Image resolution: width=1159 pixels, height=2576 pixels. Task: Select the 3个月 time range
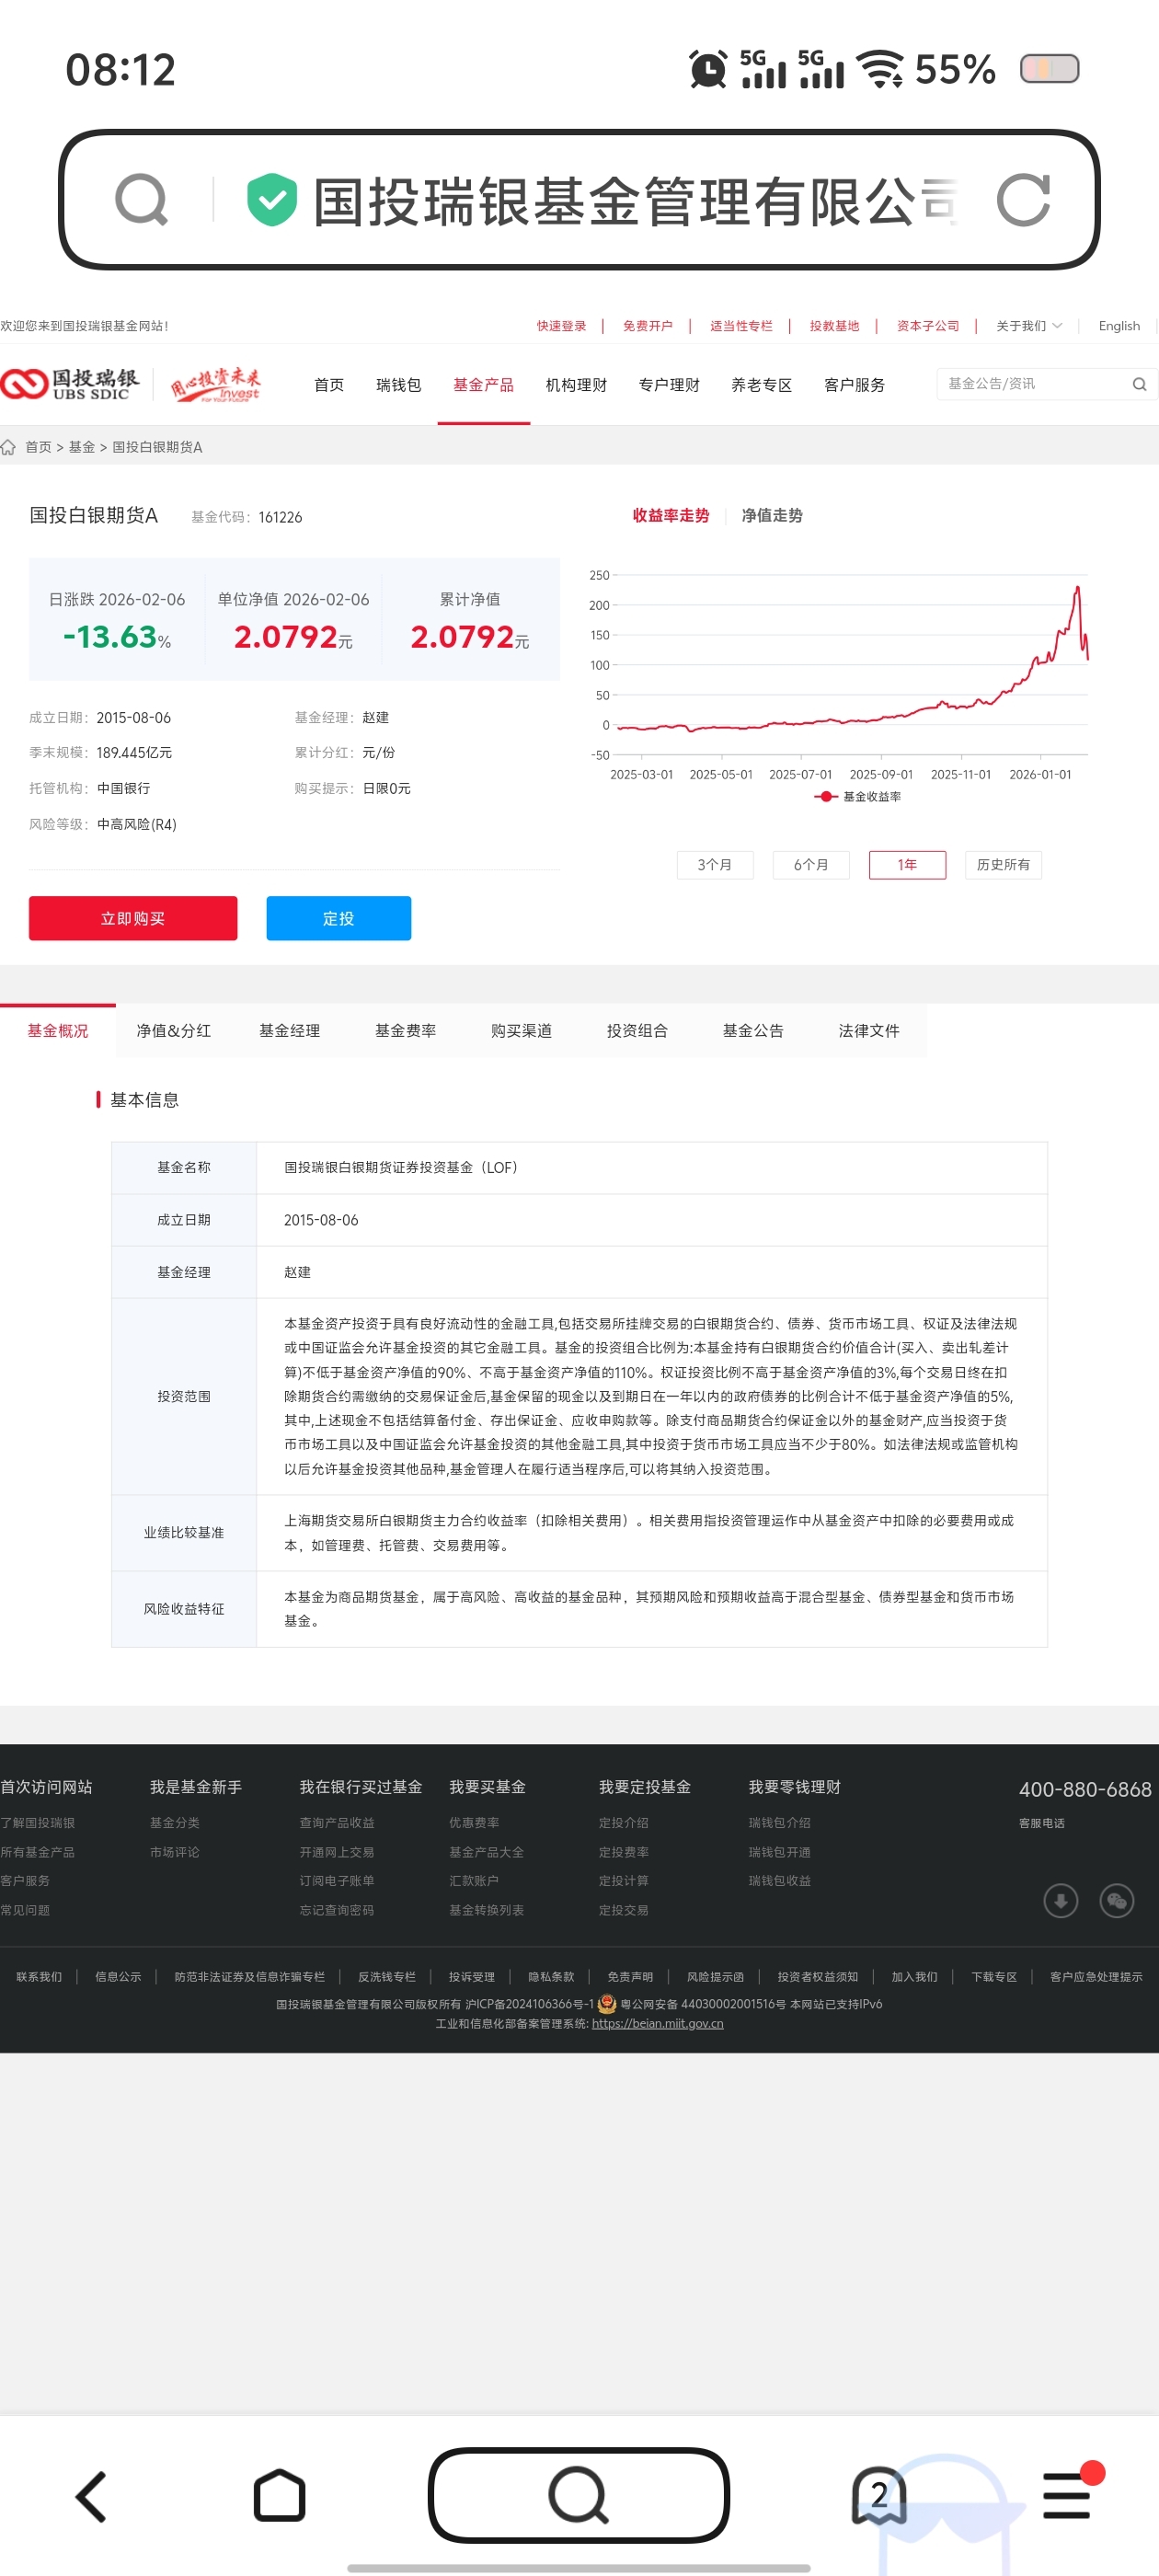pos(715,865)
